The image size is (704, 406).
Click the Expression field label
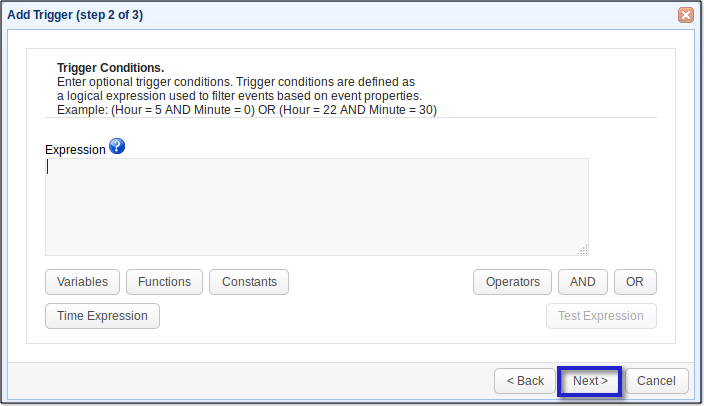tap(75, 150)
